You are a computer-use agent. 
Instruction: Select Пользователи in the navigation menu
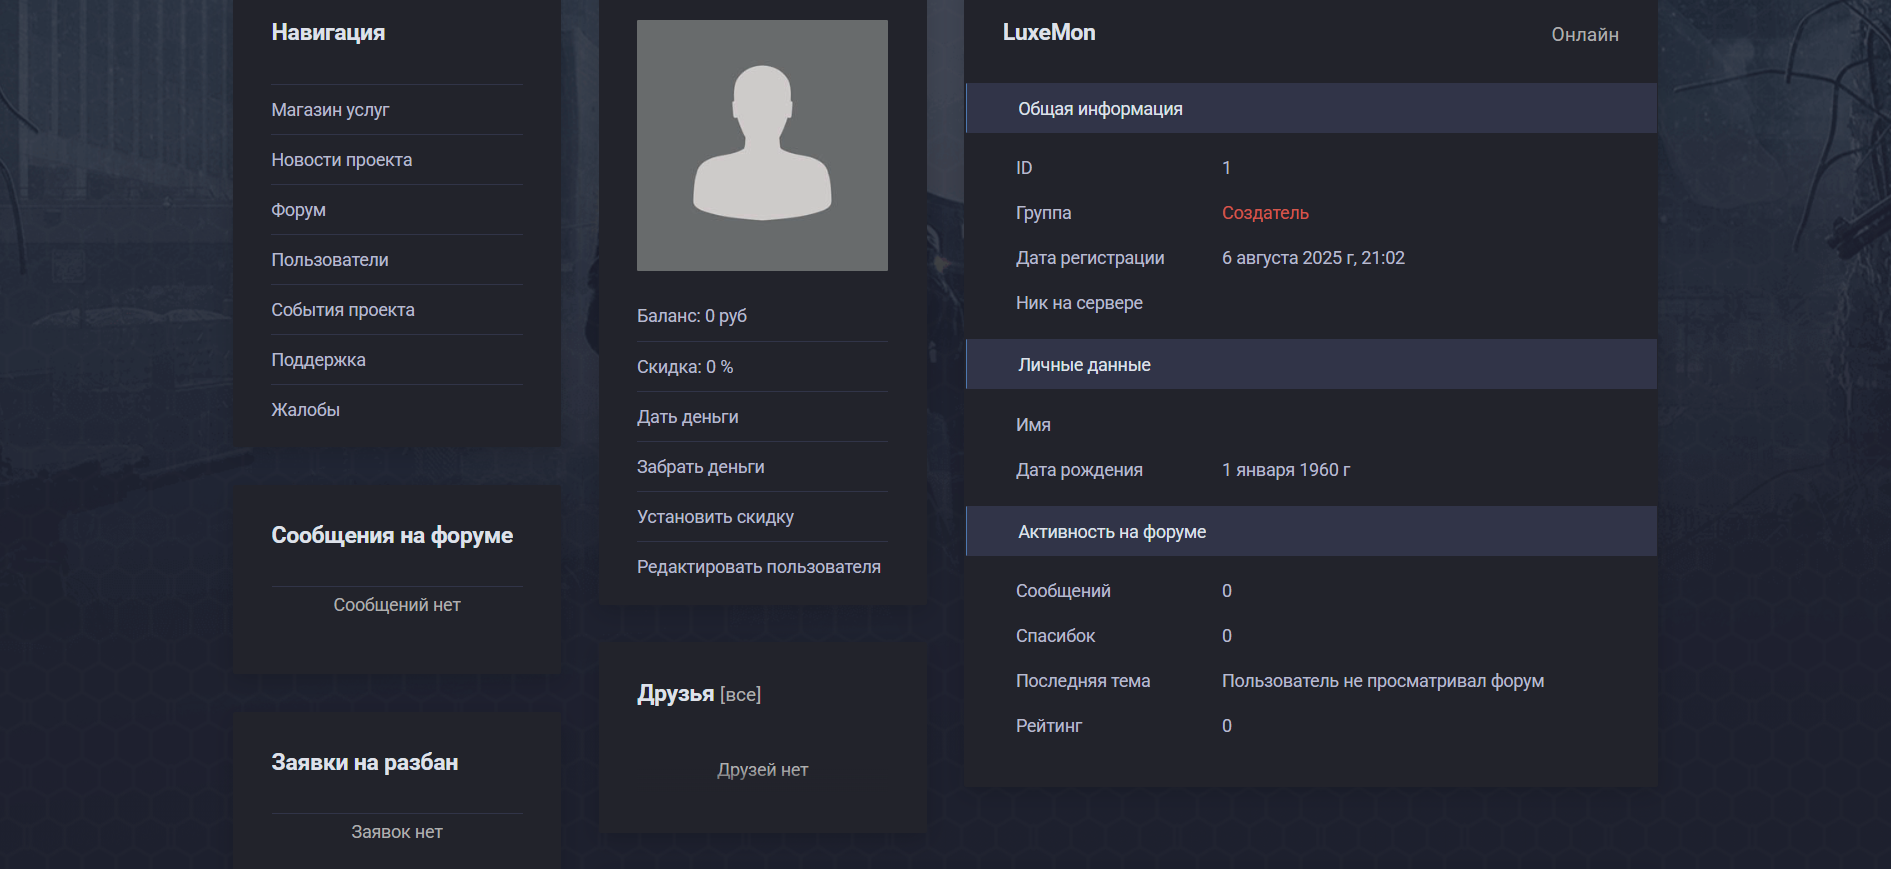(x=330, y=260)
